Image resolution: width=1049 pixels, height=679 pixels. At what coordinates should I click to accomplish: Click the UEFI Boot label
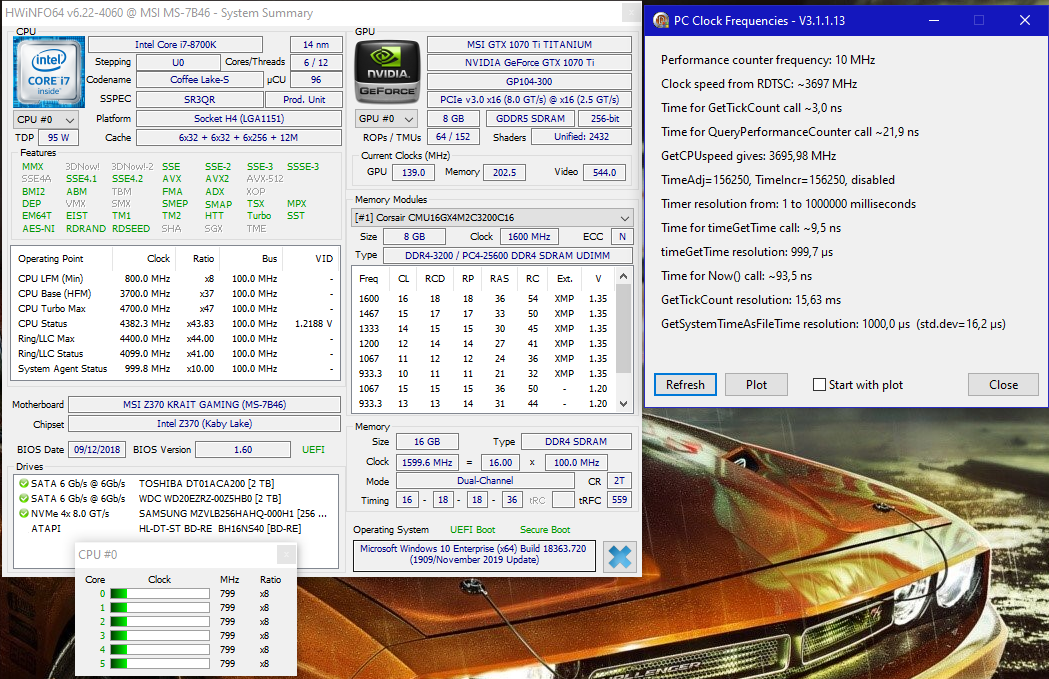(x=472, y=530)
